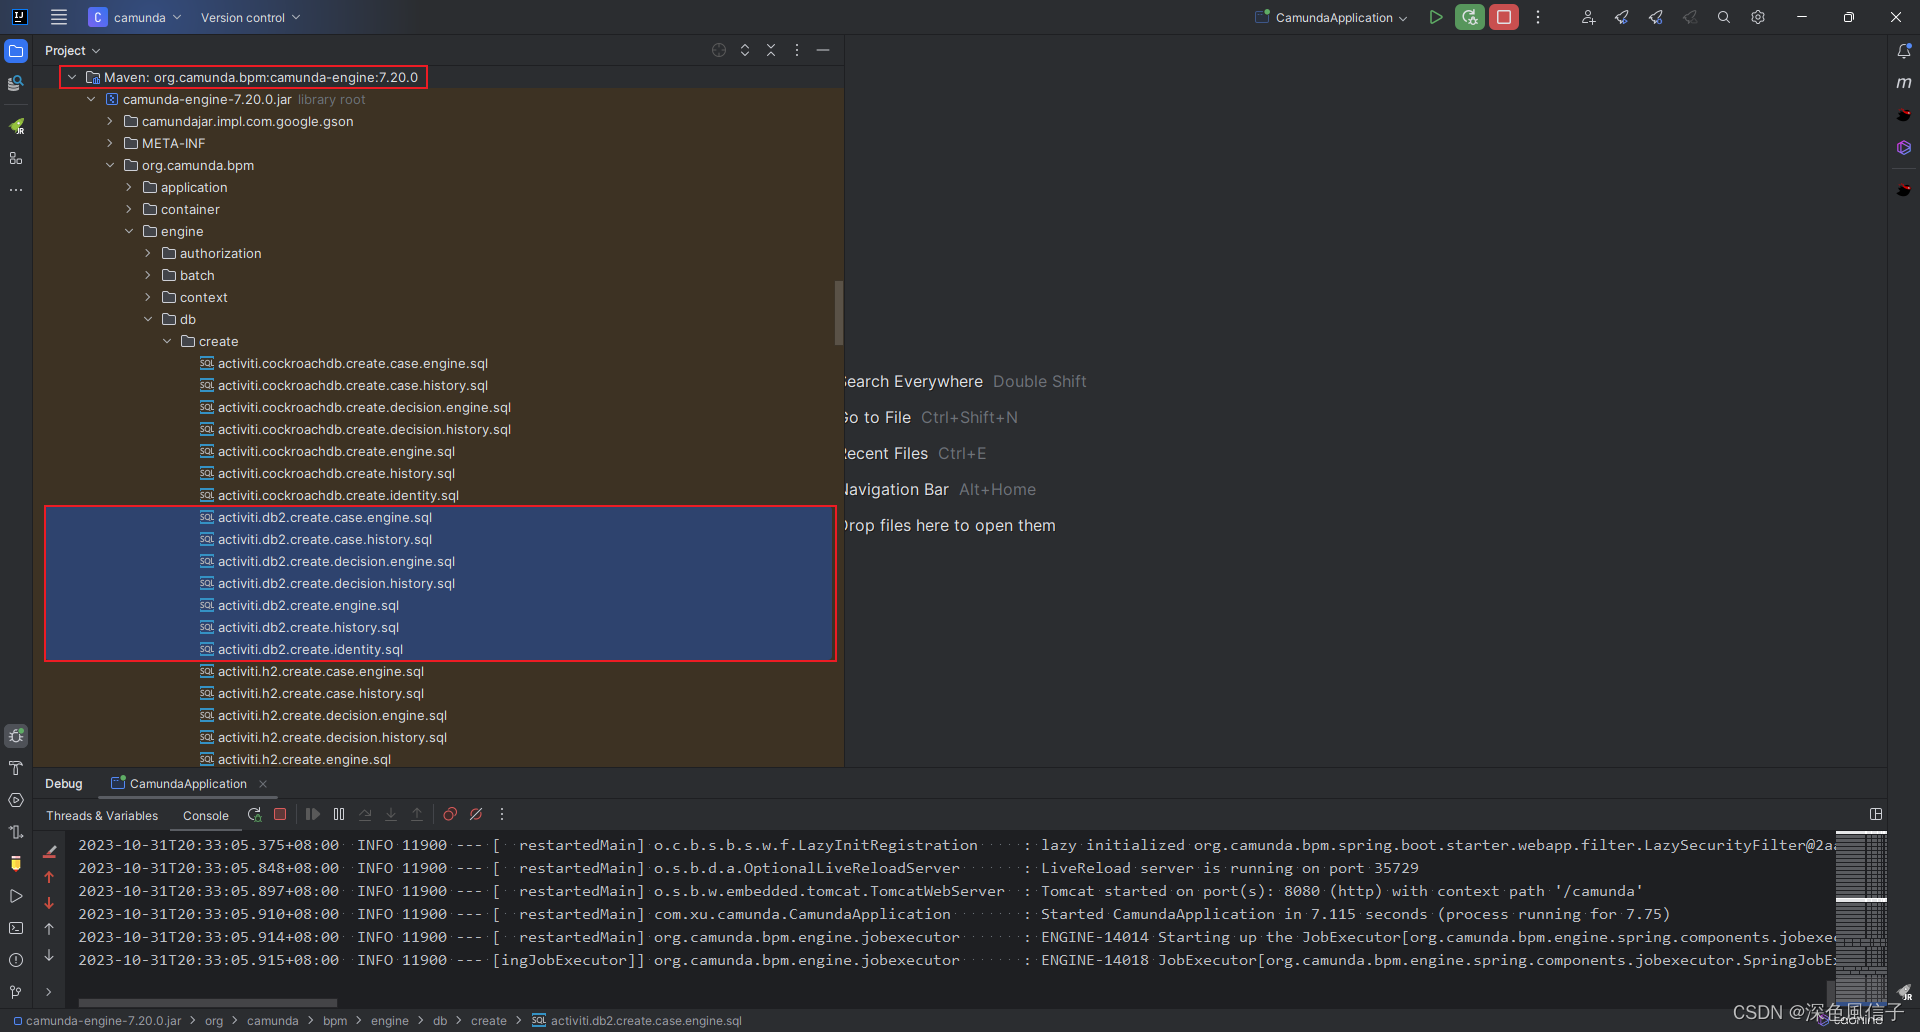This screenshot has width=1920, height=1032.
Task: Open run toolbar more actions menu
Action: coord(1538,17)
